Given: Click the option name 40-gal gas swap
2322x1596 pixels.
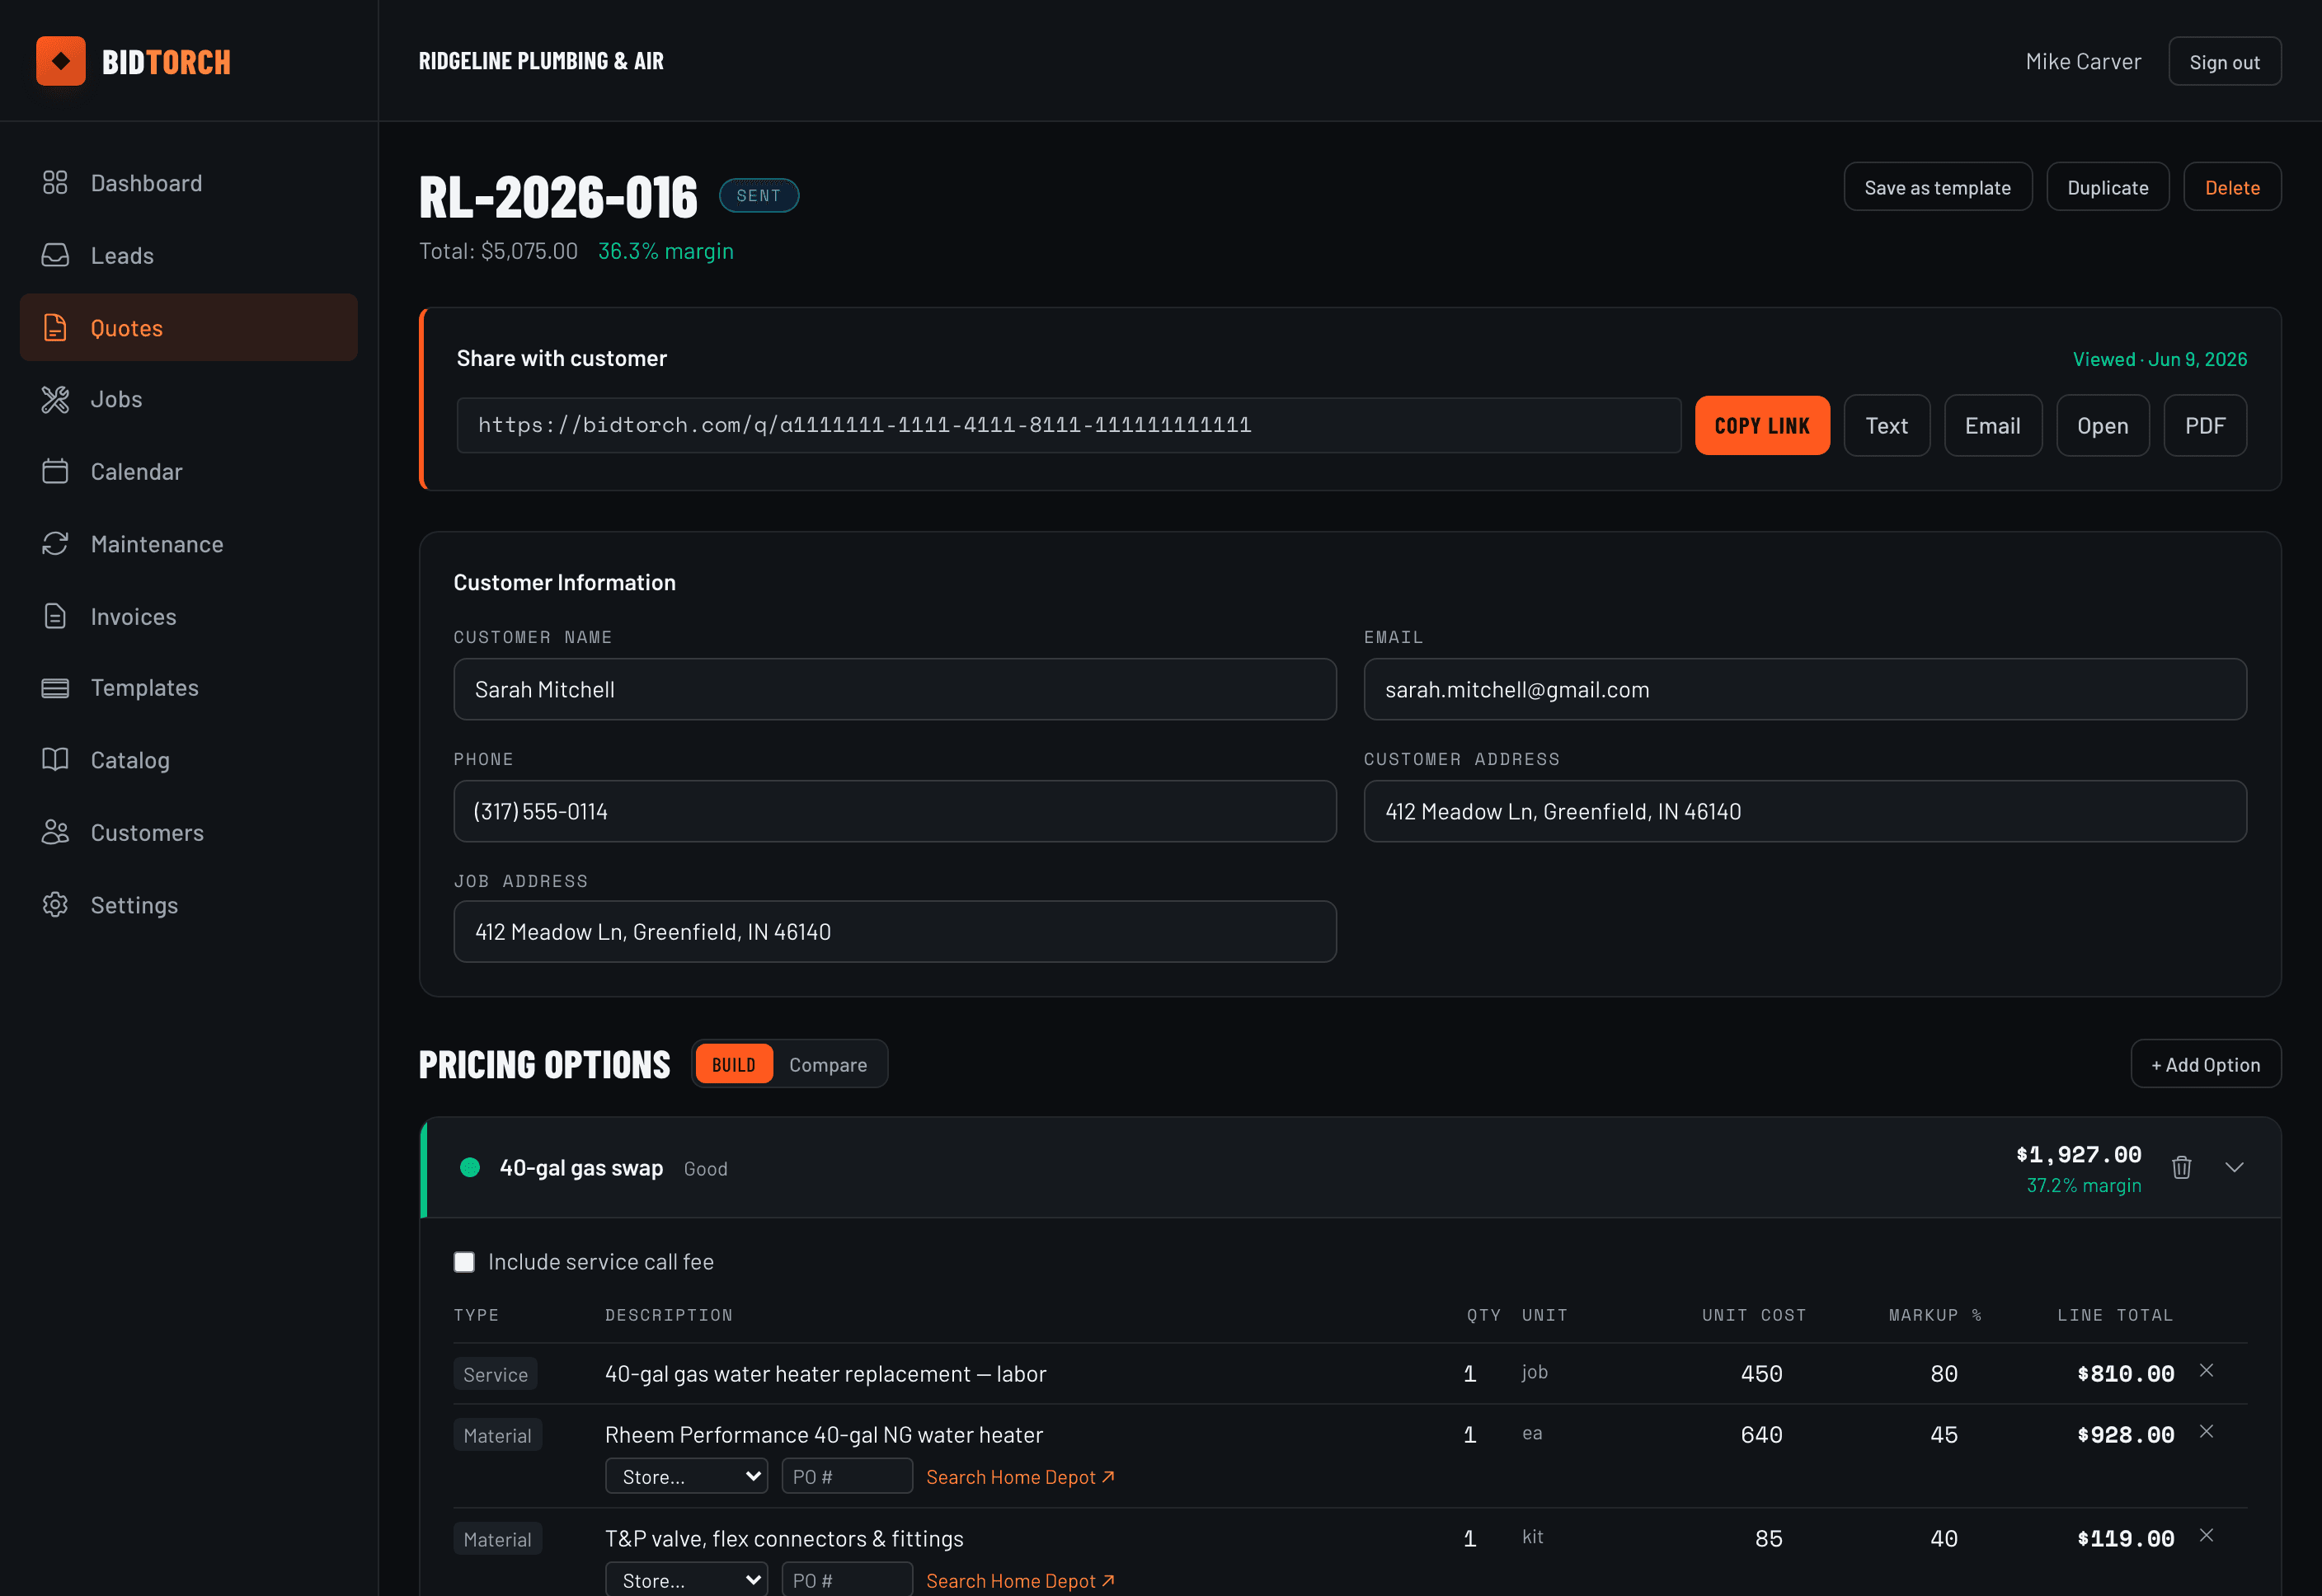Looking at the screenshot, I should (x=581, y=1168).
